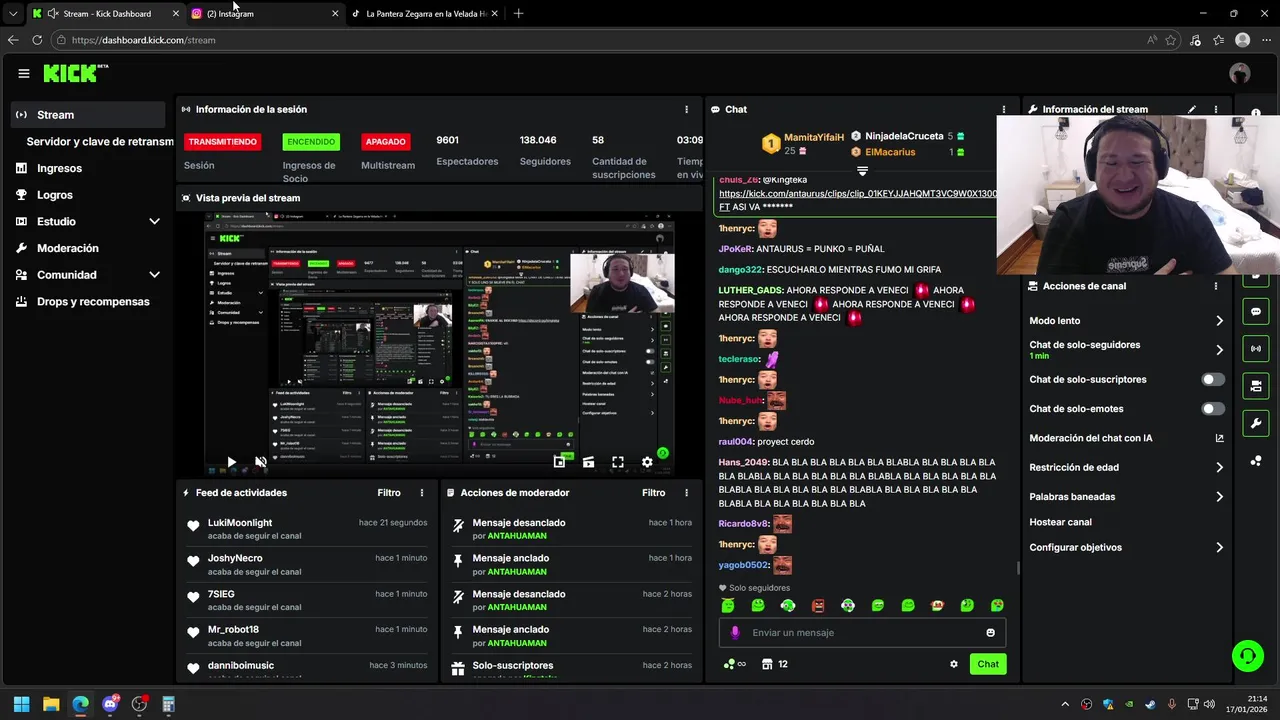Play the stream preview video
Screen dimensions: 1280x720
coord(231,462)
